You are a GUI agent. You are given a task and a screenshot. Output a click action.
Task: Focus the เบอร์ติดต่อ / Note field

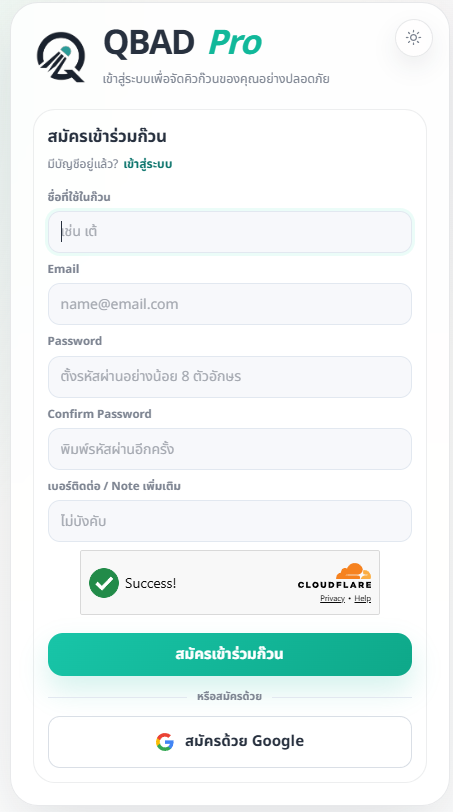tap(230, 521)
